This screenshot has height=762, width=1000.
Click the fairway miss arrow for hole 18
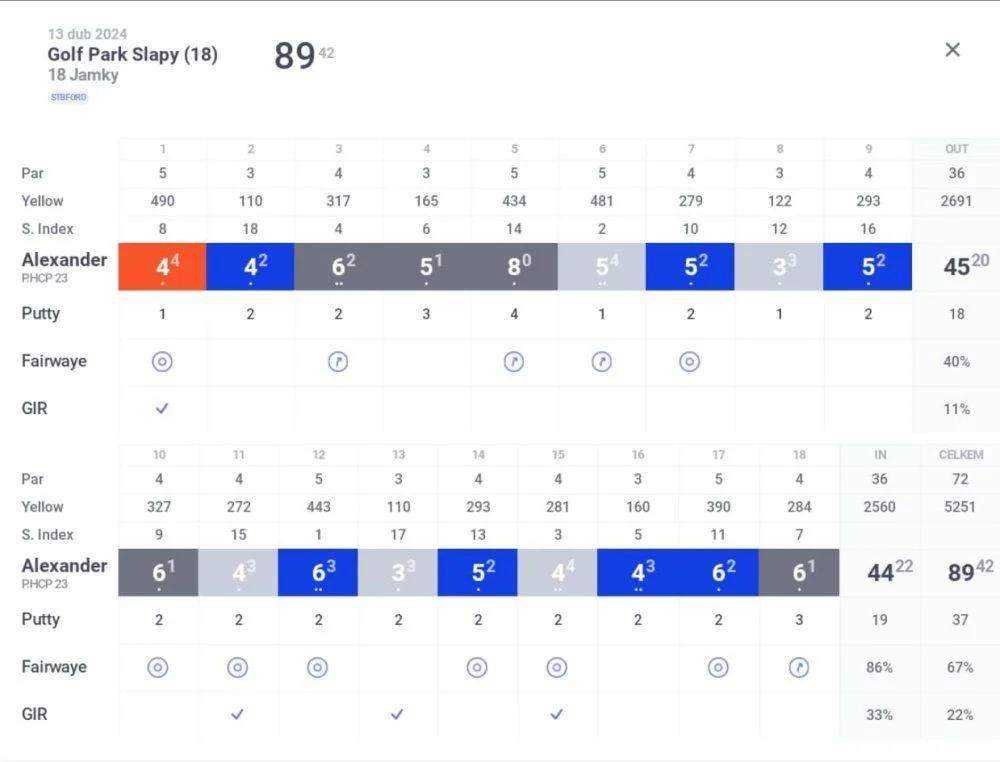(799, 668)
